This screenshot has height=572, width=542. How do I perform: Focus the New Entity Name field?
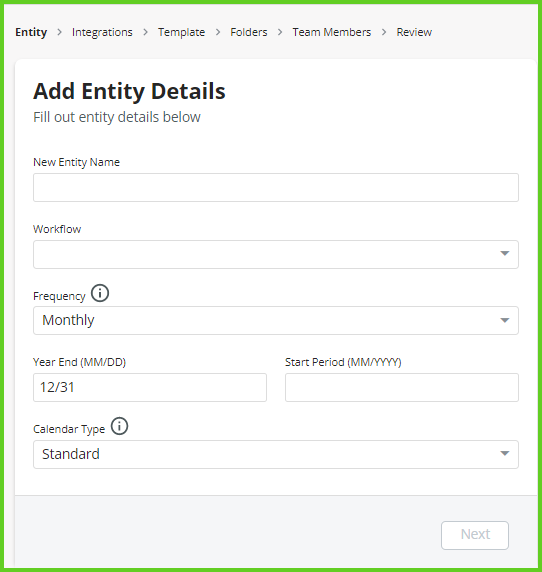coord(276,188)
